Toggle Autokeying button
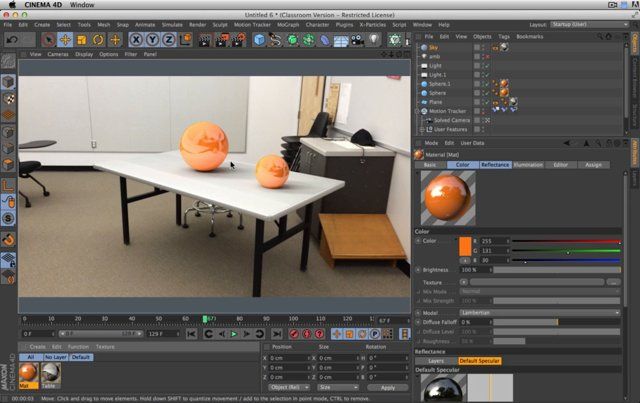 (x=307, y=334)
